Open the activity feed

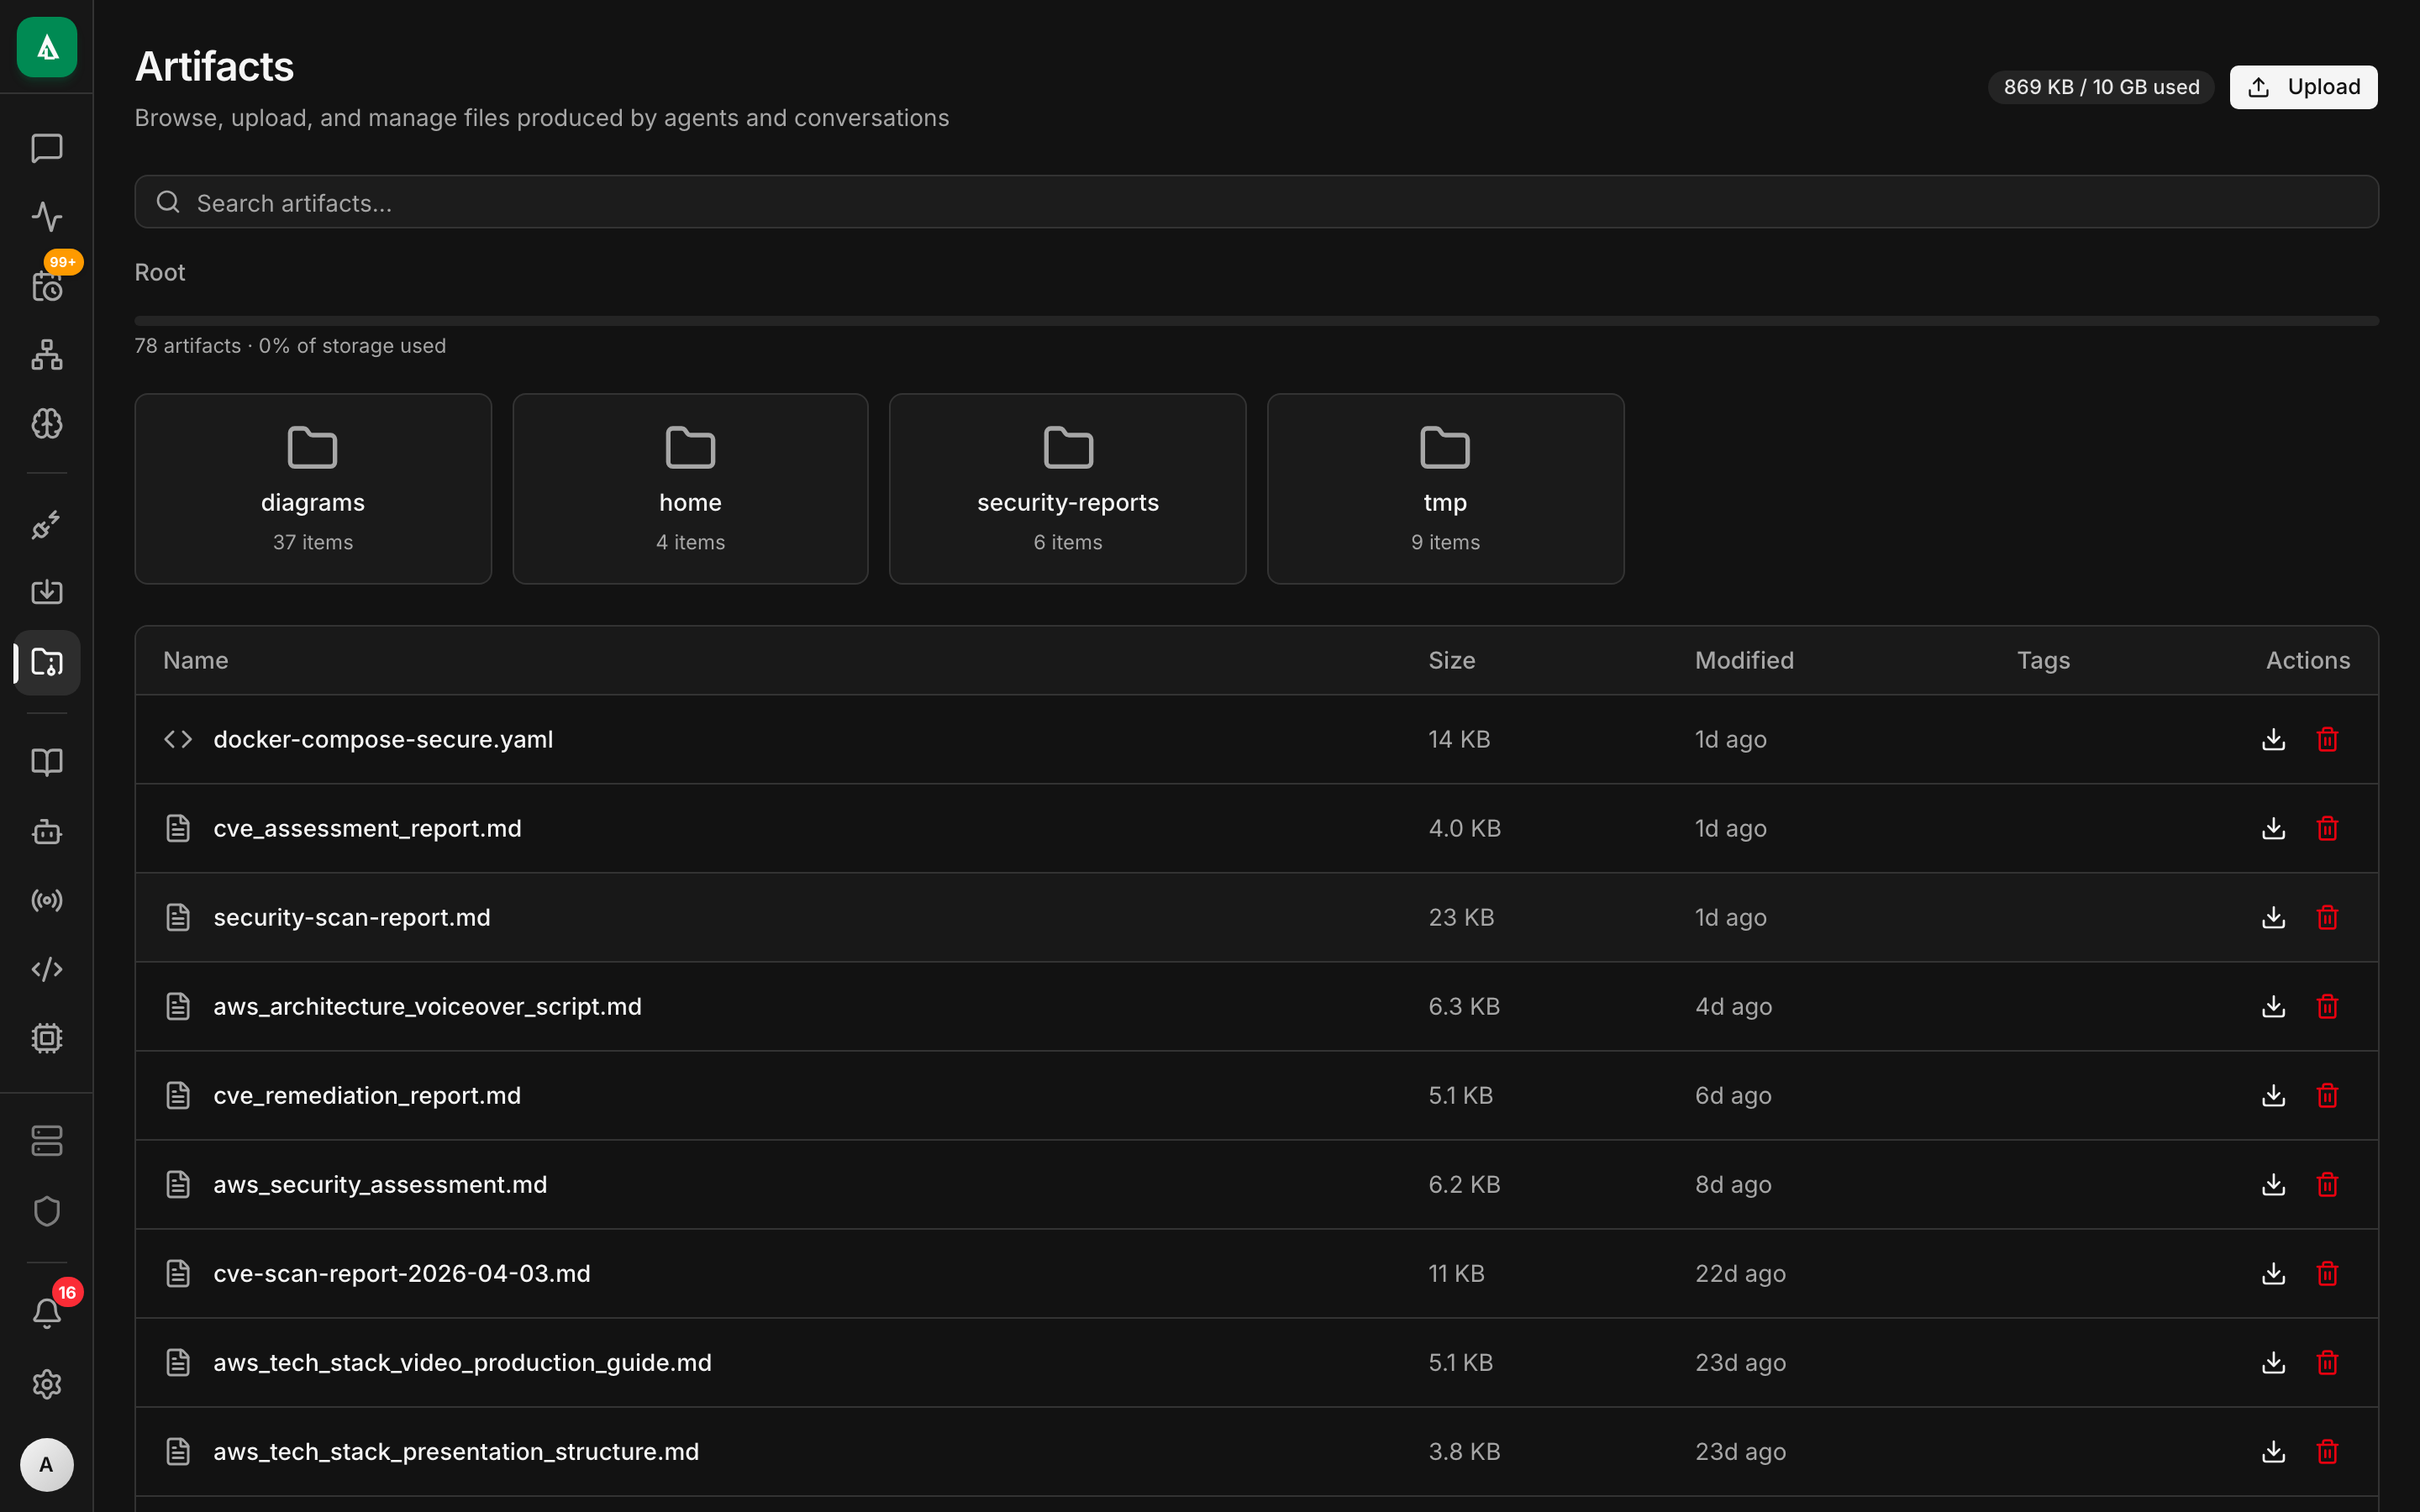tap(47, 216)
